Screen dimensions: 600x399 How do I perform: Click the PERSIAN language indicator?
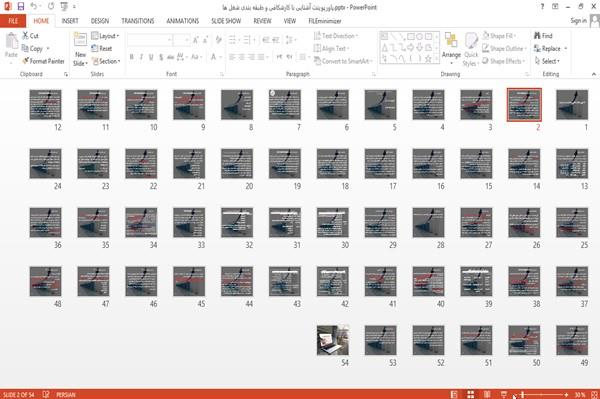click(x=66, y=394)
